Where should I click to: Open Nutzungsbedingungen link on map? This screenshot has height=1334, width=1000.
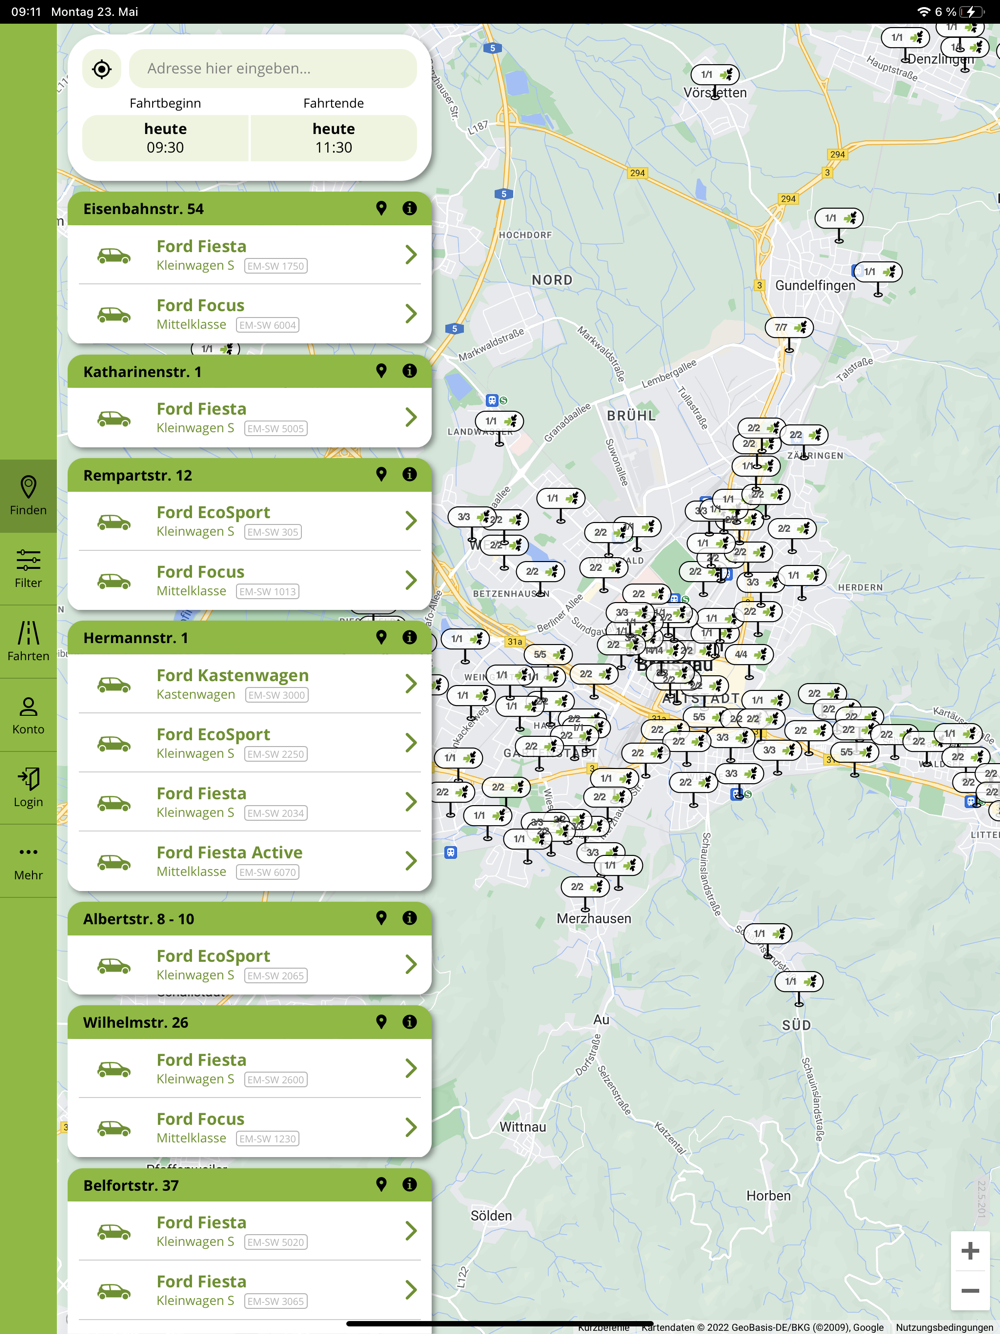click(944, 1327)
